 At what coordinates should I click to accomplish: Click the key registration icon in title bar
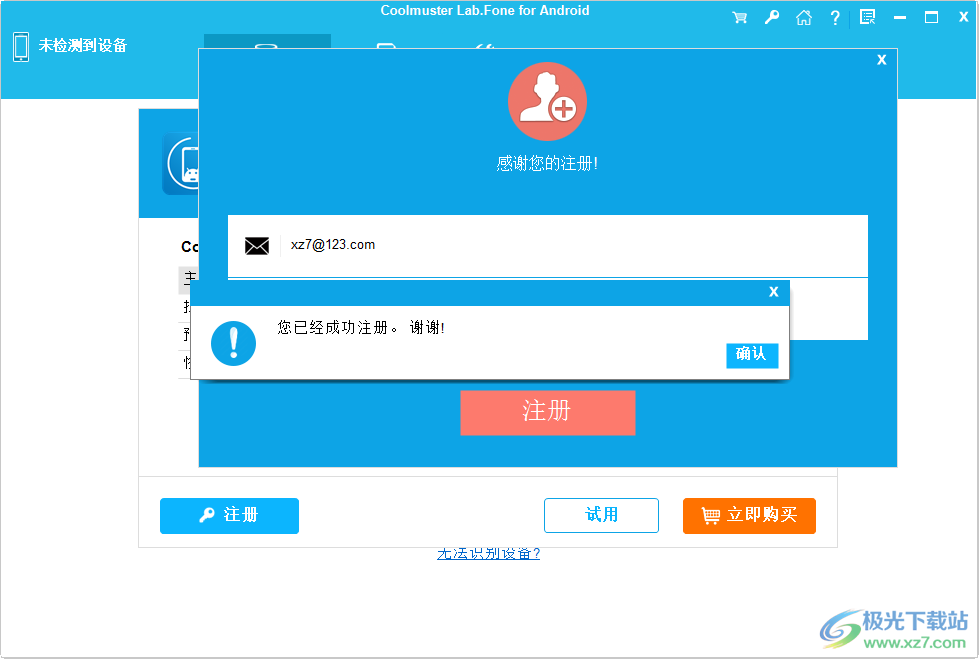(x=772, y=17)
